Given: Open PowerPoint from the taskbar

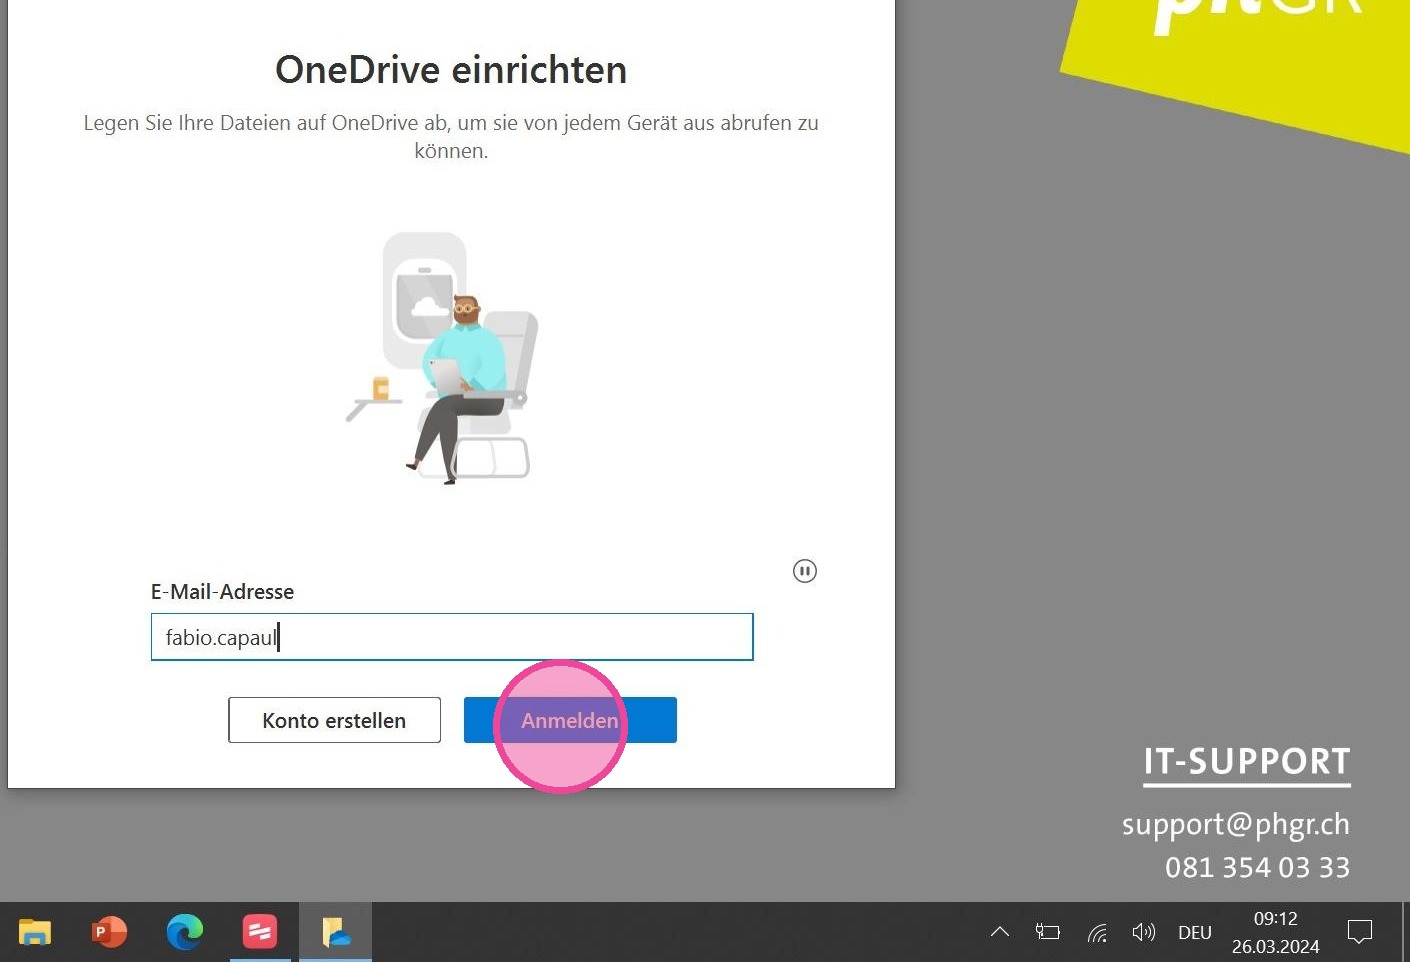Looking at the screenshot, I should point(109,932).
